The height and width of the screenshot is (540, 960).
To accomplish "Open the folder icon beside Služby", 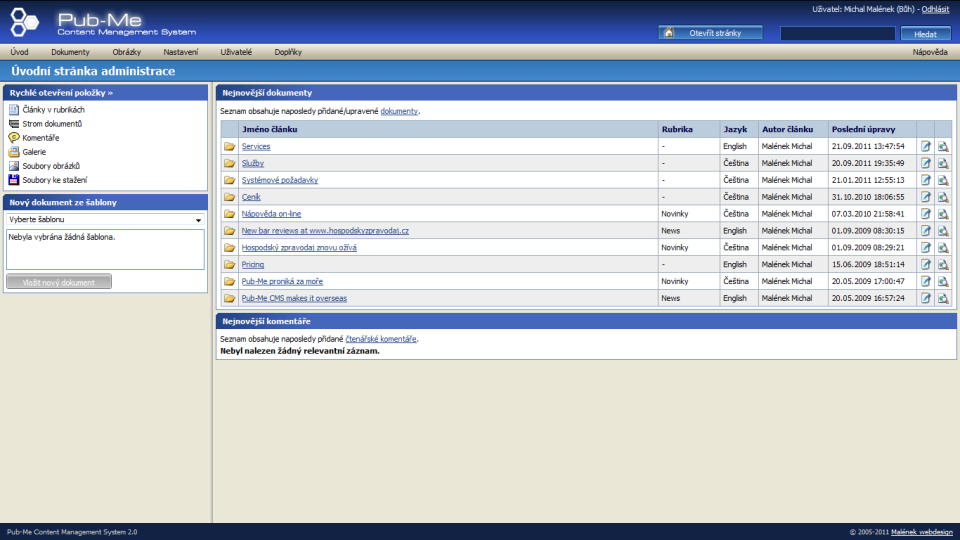I will [229, 163].
